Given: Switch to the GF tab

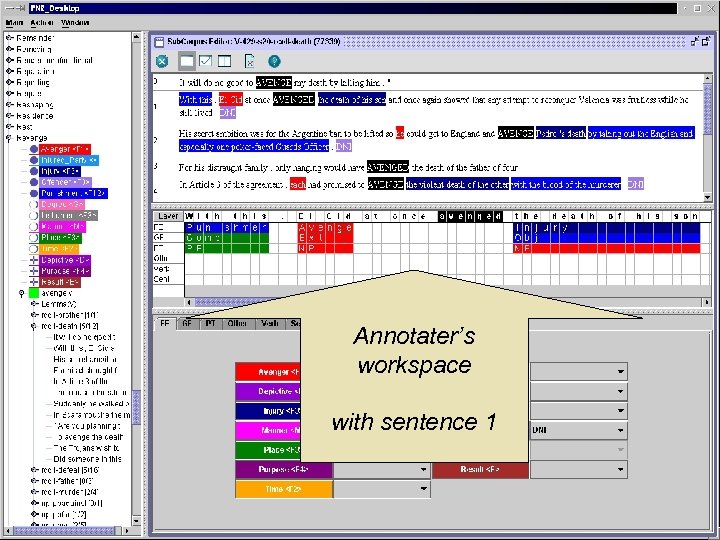Looking at the screenshot, I should click(187, 324).
